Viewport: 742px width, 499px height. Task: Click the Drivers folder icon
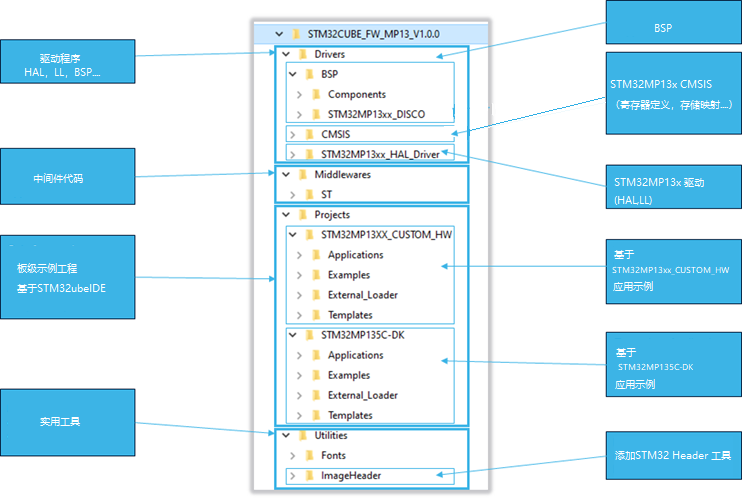(303, 54)
